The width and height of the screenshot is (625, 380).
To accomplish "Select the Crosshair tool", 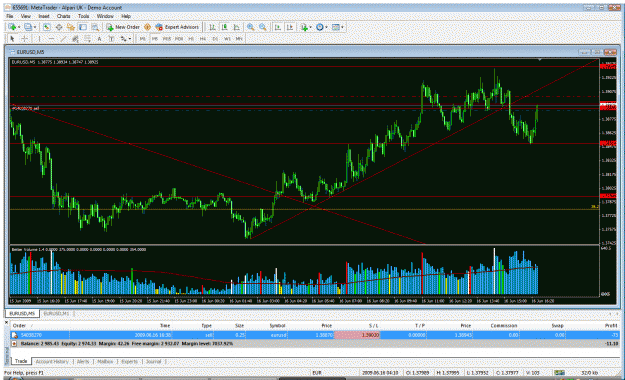I will point(25,39).
